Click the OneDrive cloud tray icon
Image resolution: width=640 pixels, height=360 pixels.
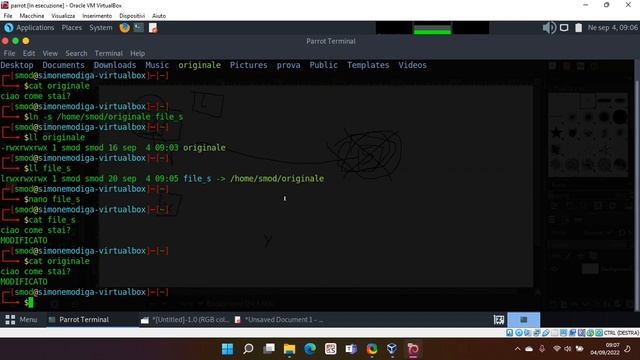point(529,349)
